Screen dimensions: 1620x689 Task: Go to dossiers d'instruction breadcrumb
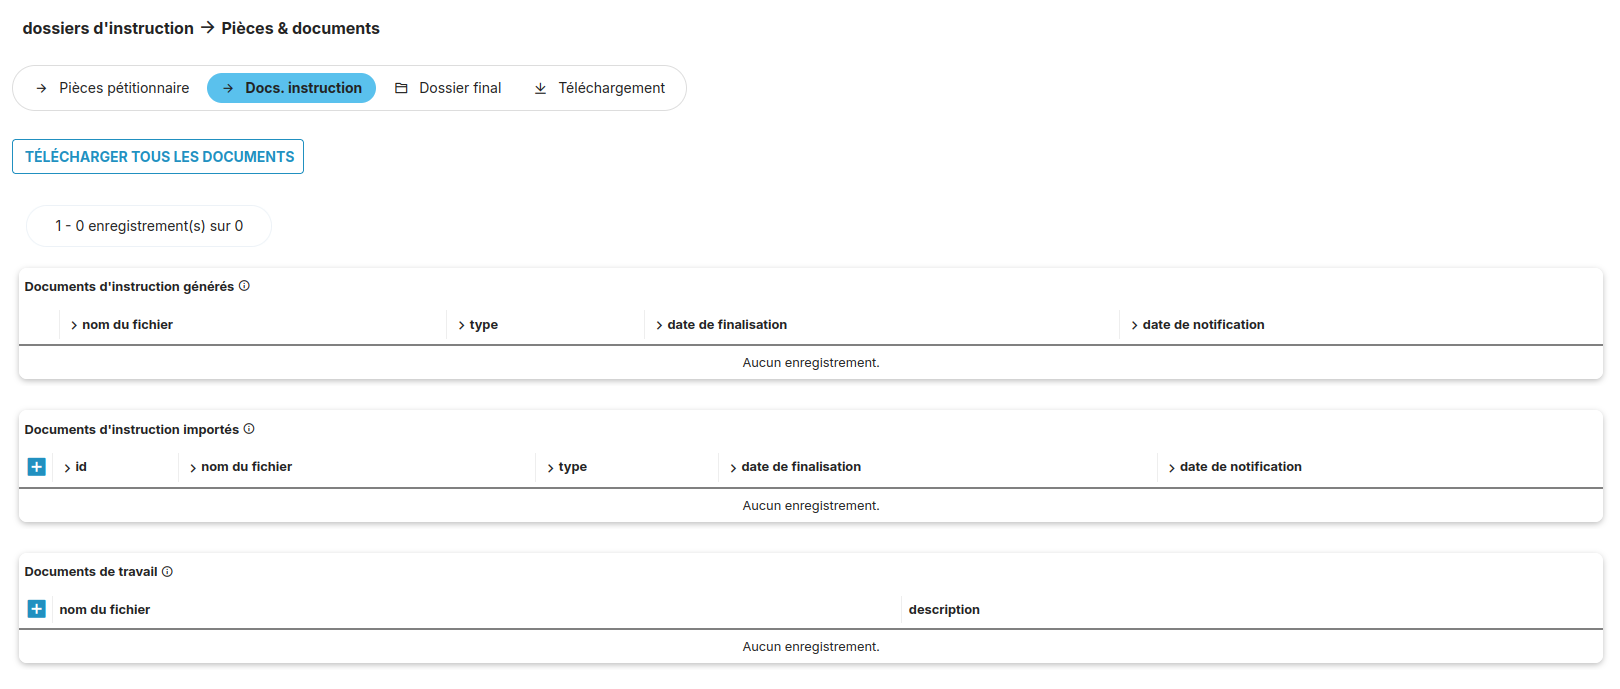point(108,28)
